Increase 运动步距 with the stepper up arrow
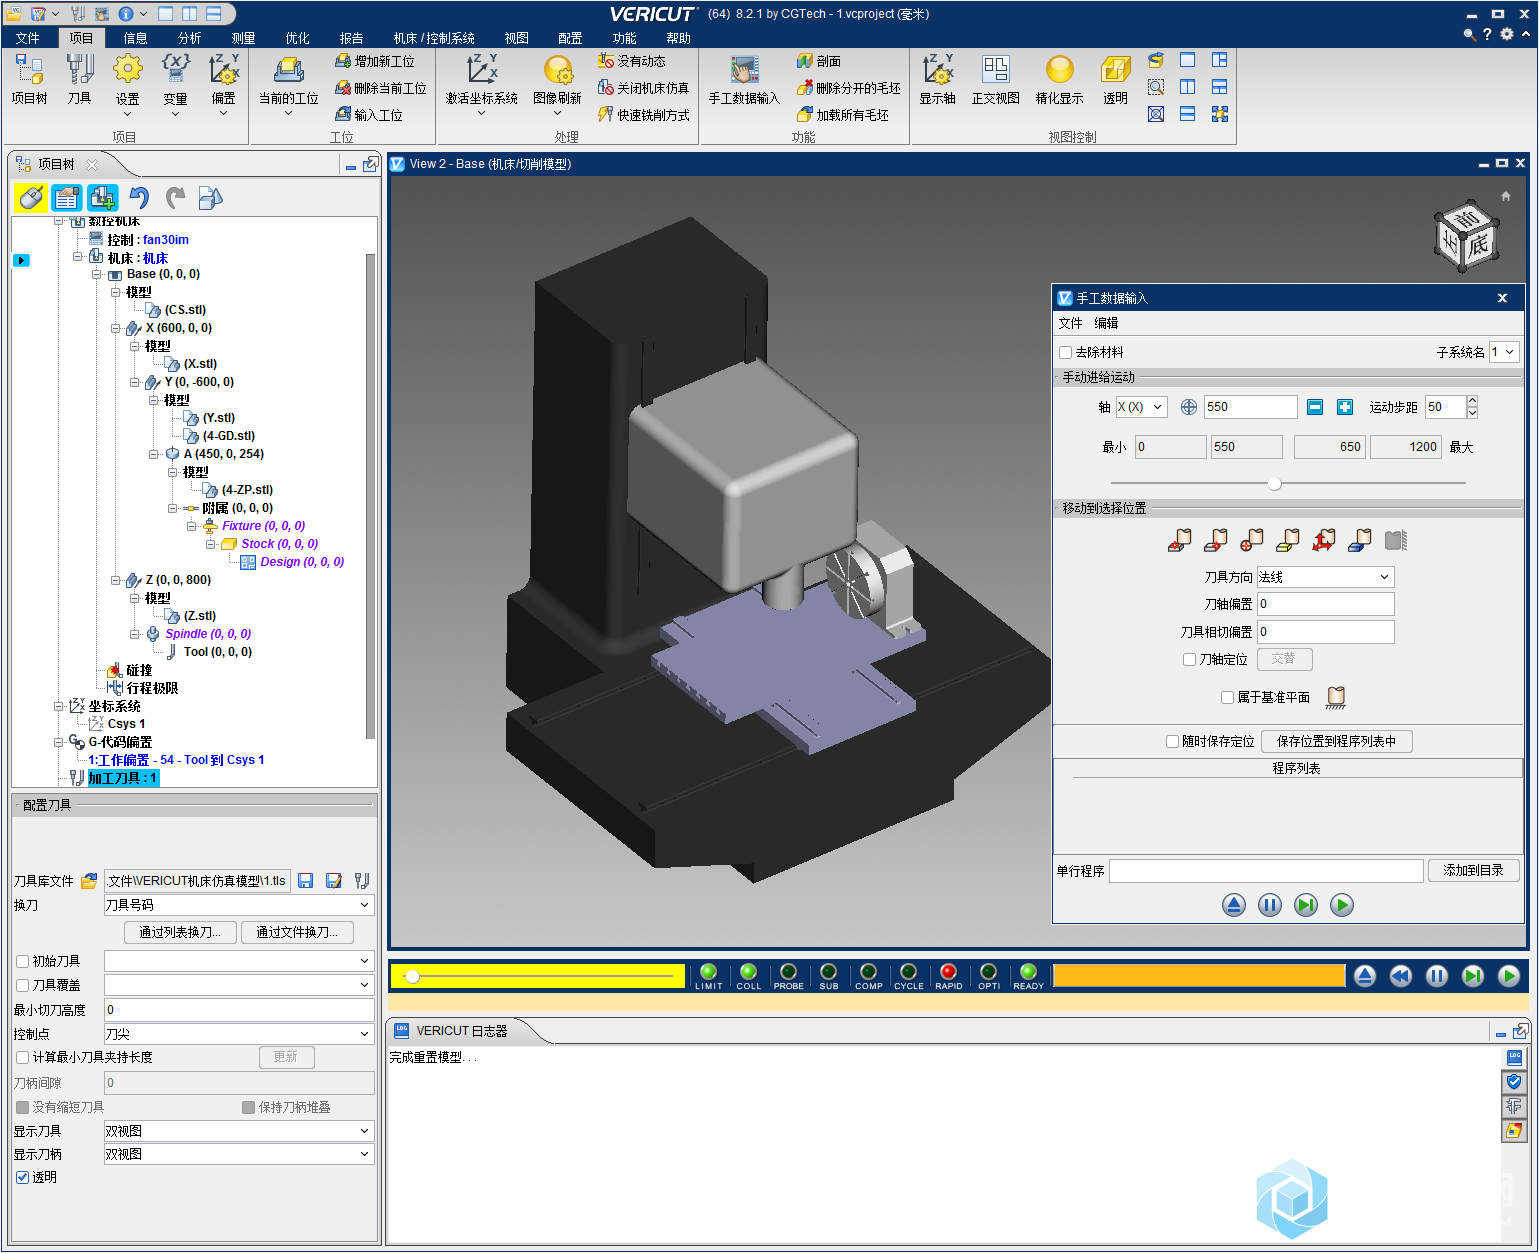 [1472, 401]
